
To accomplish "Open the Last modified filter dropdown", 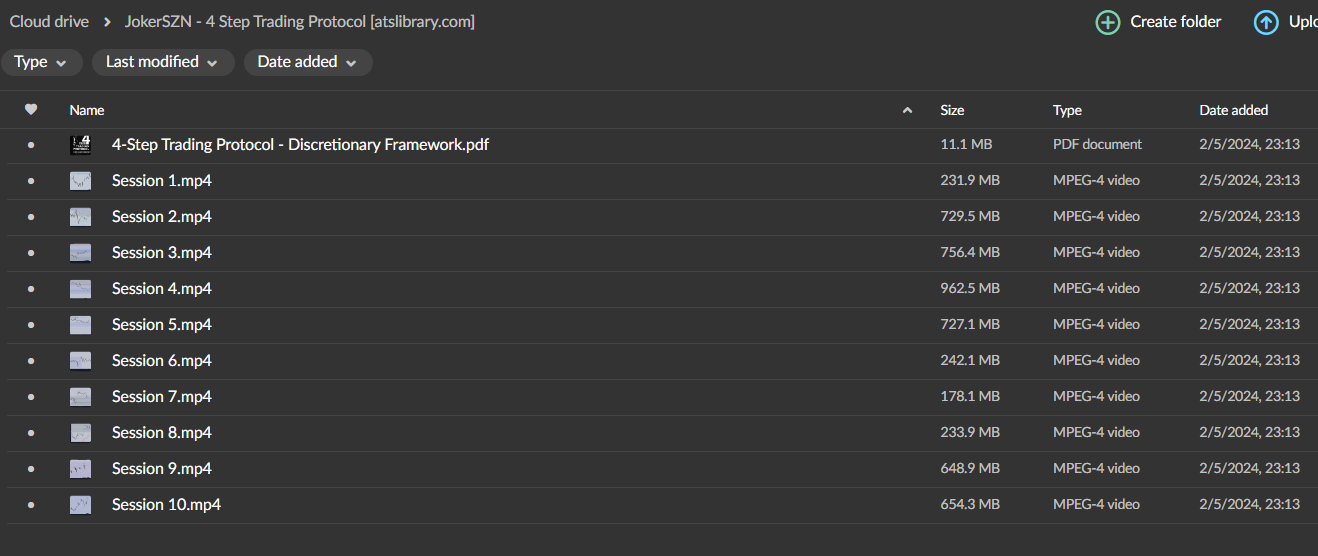I will pyautogui.click(x=162, y=62).
